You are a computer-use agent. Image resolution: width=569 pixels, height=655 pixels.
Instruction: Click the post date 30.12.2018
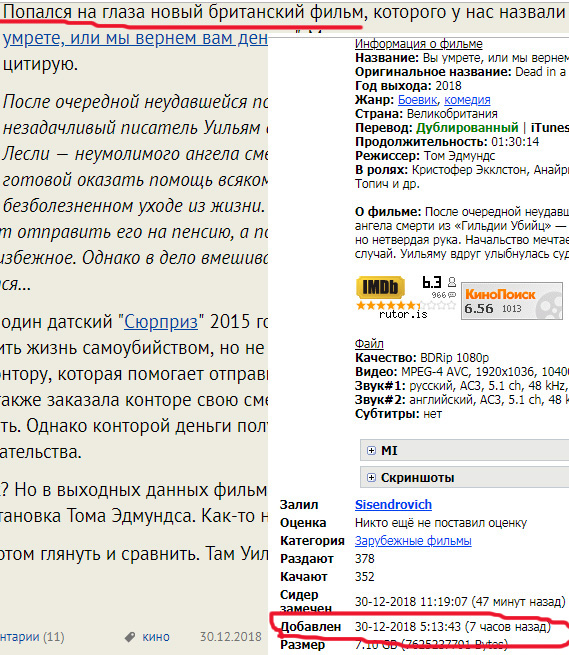click(231, 637)
